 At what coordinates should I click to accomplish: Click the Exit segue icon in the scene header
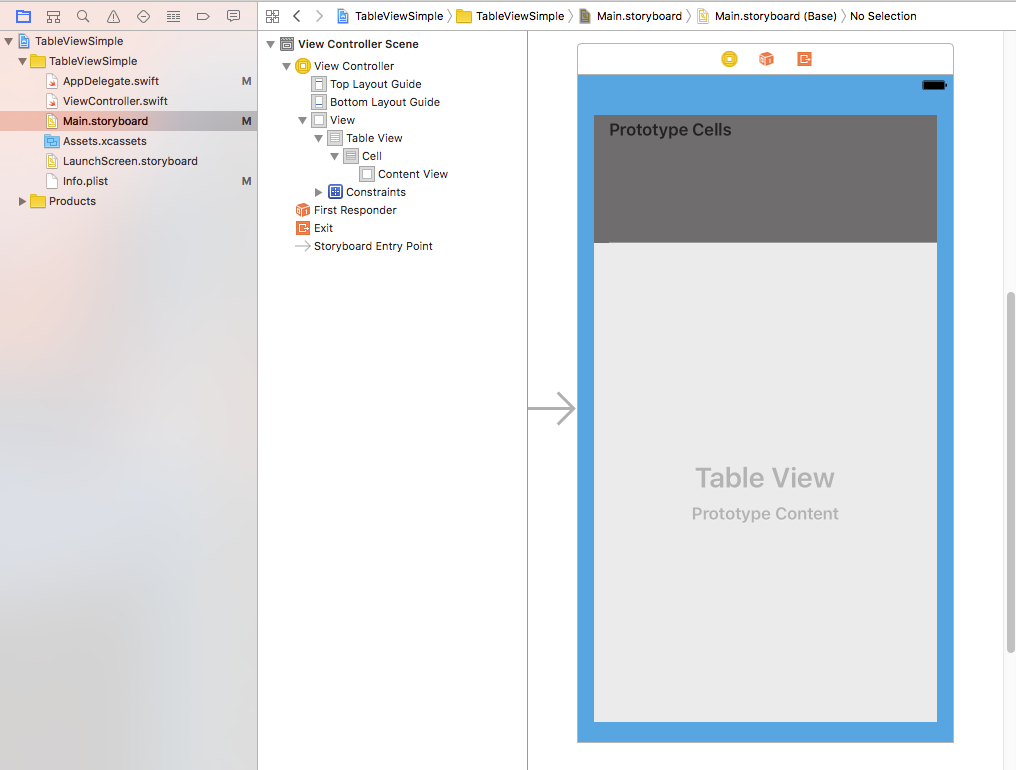point(804,59)
